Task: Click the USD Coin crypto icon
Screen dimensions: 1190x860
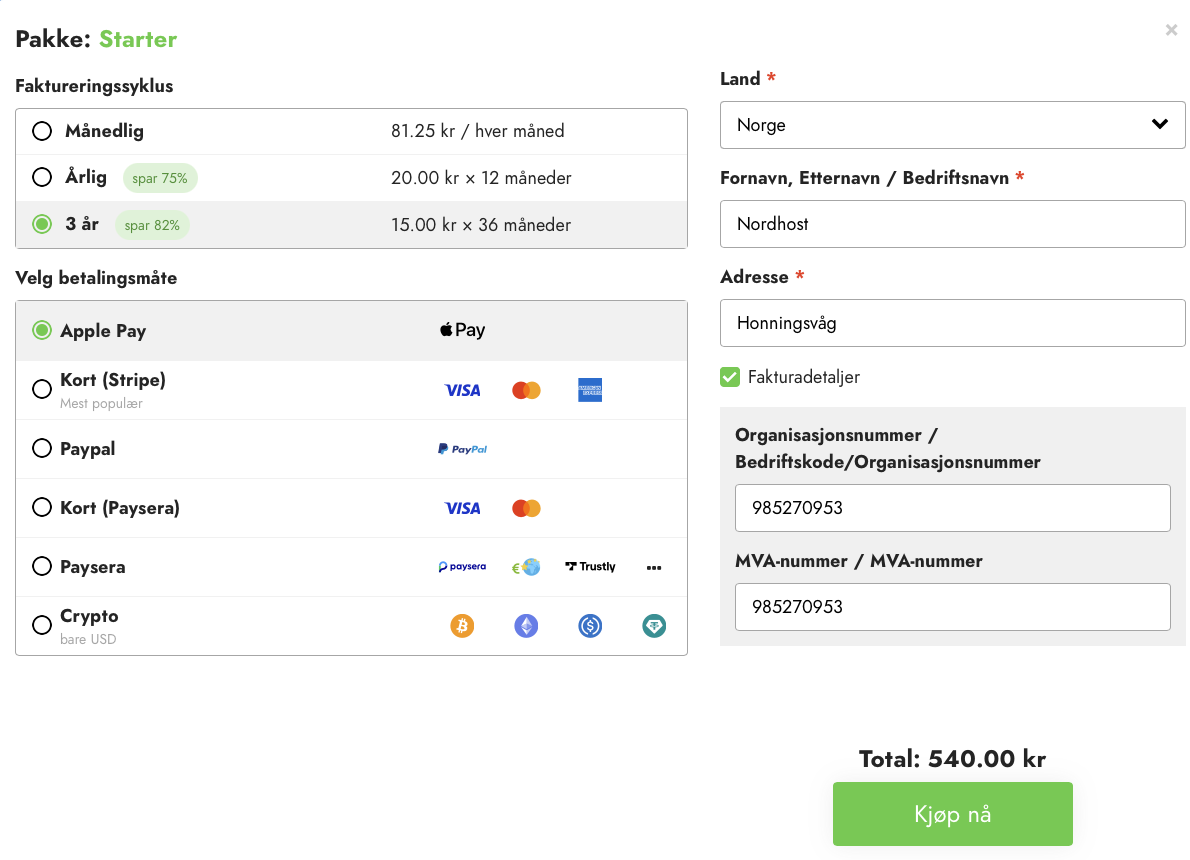Action: tap(590, 626)
